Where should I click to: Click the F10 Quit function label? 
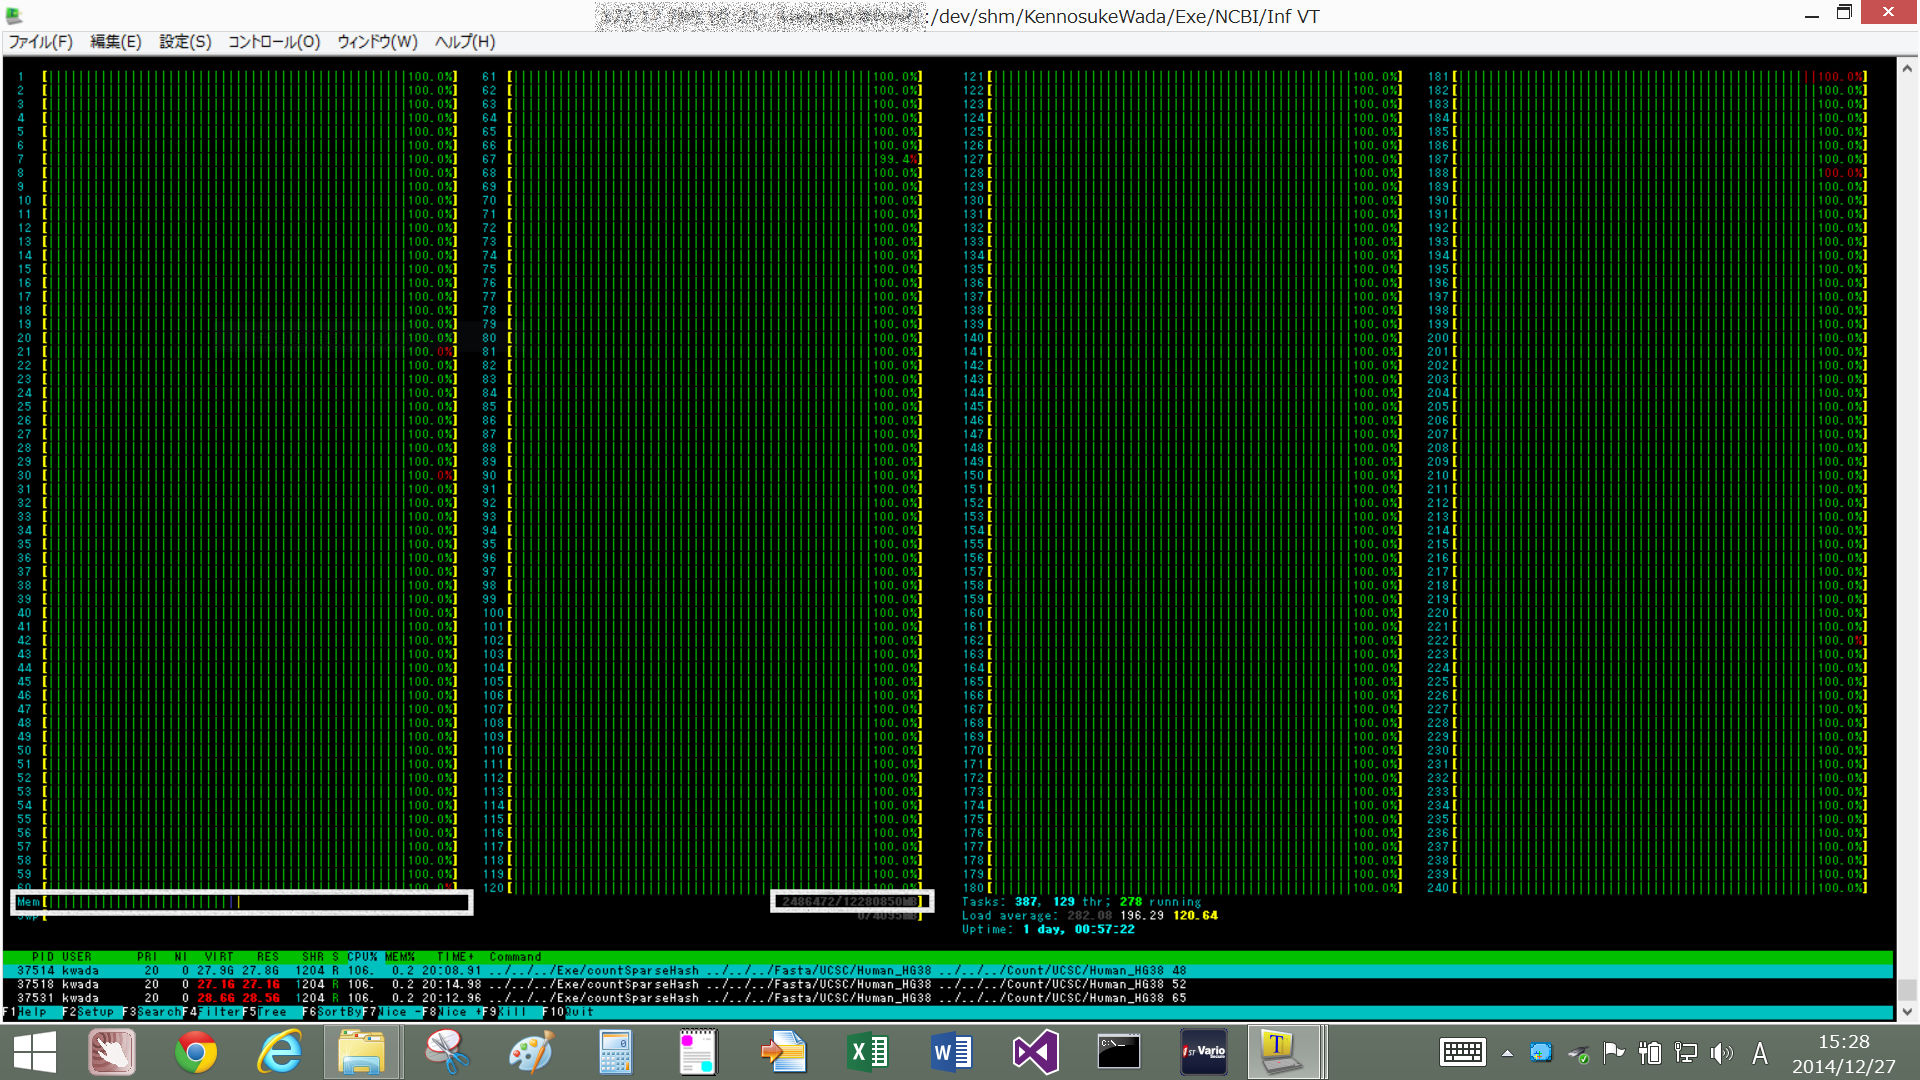pos(579,1012)
